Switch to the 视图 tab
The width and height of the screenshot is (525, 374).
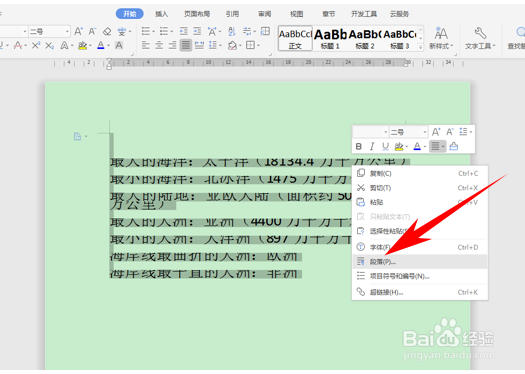tap(297, 14)
